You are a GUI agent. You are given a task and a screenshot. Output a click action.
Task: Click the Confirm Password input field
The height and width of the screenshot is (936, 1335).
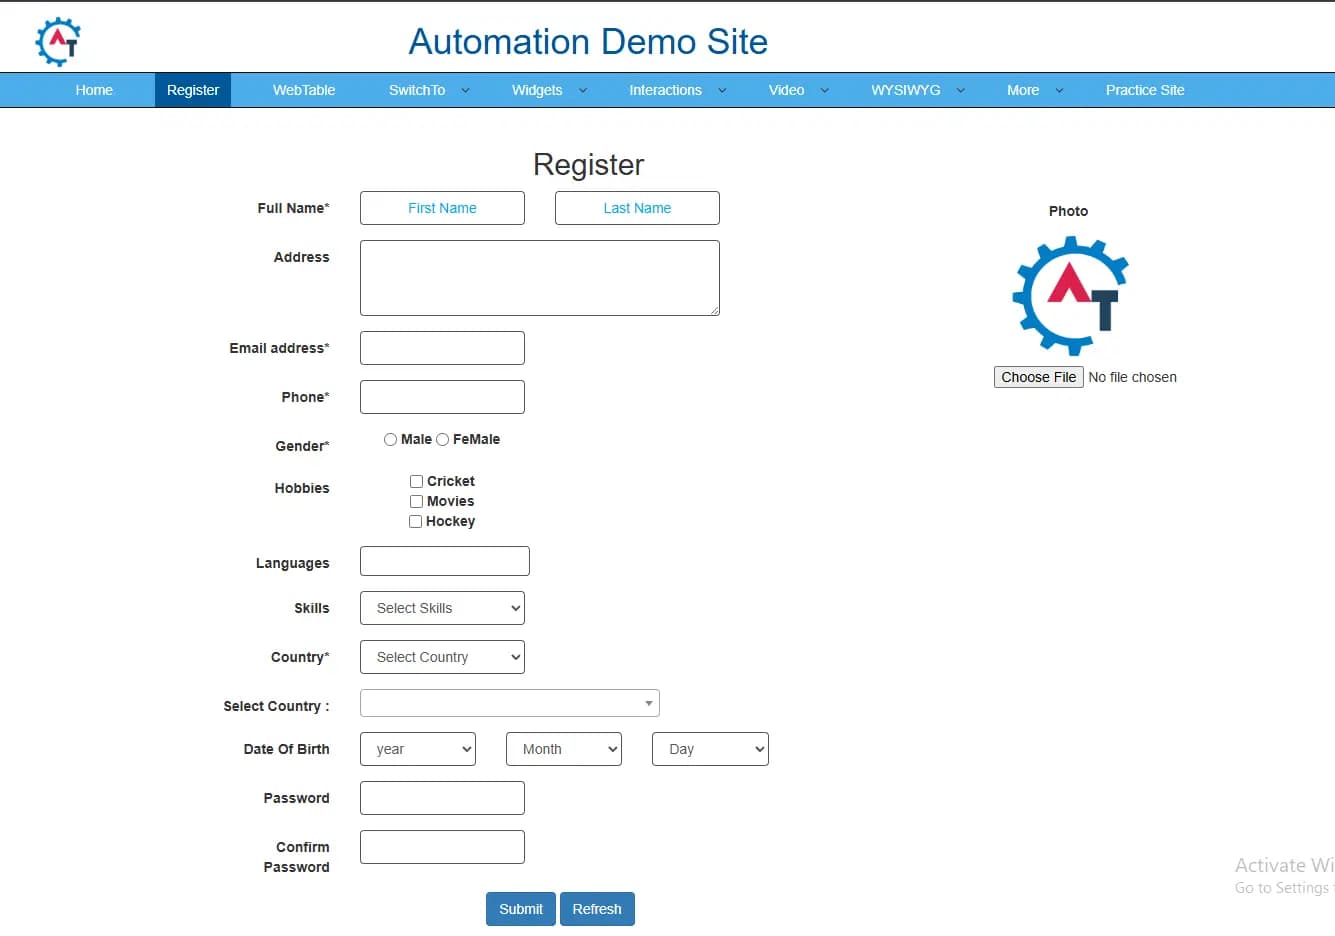[442, 847]
